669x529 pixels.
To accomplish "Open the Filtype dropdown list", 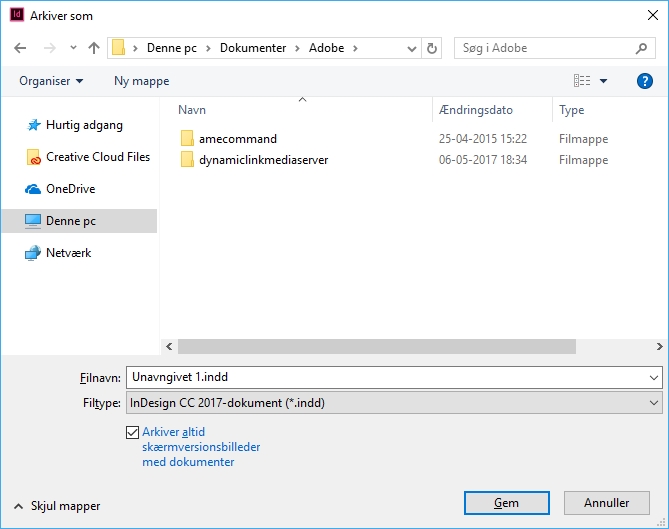I will tap(394, 403).
